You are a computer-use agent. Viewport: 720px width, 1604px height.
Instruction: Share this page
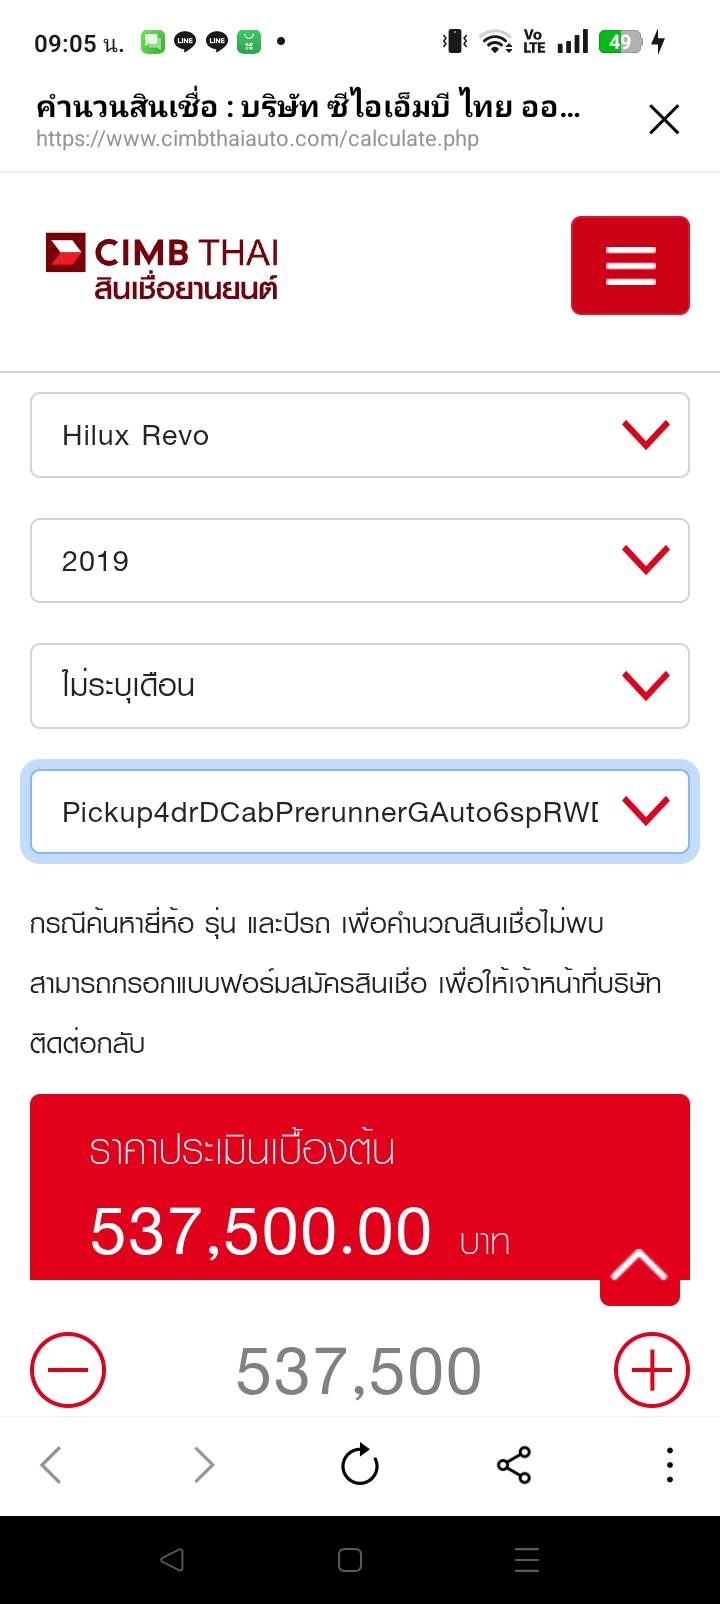514,1466
